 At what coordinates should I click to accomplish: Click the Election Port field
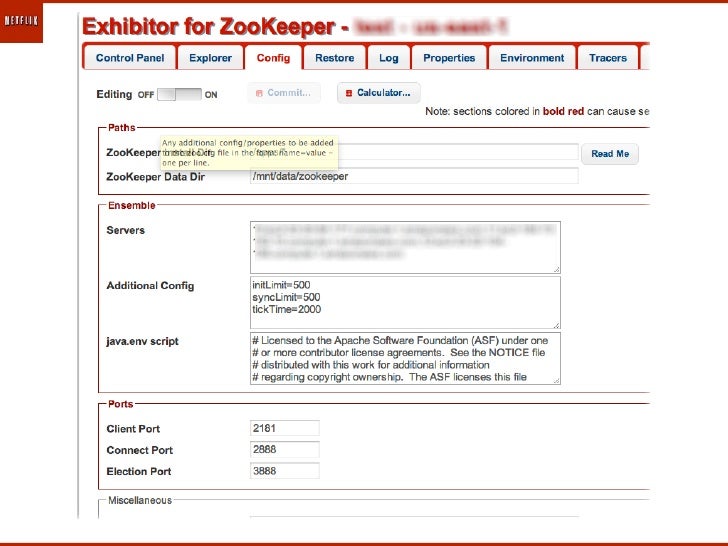[285, 471]
